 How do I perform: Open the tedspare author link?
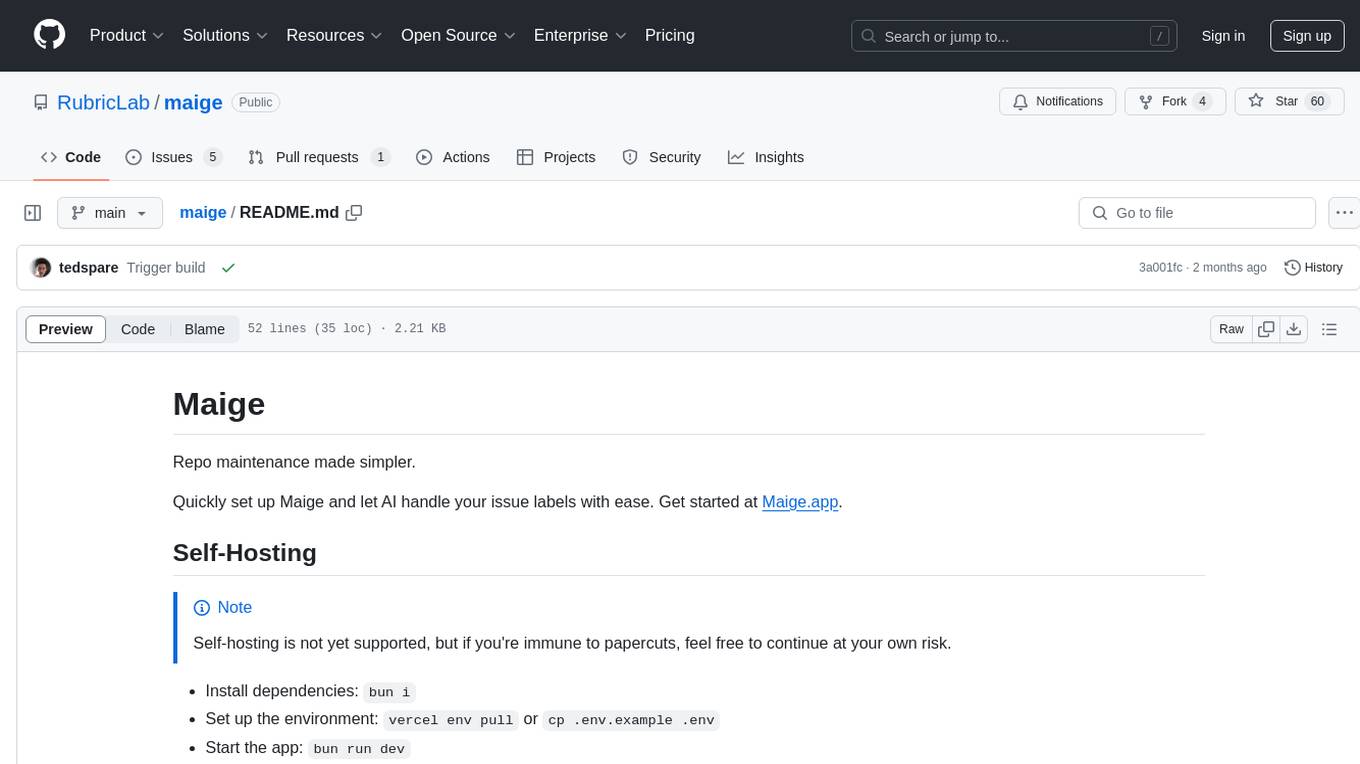[x=89, y=268]
